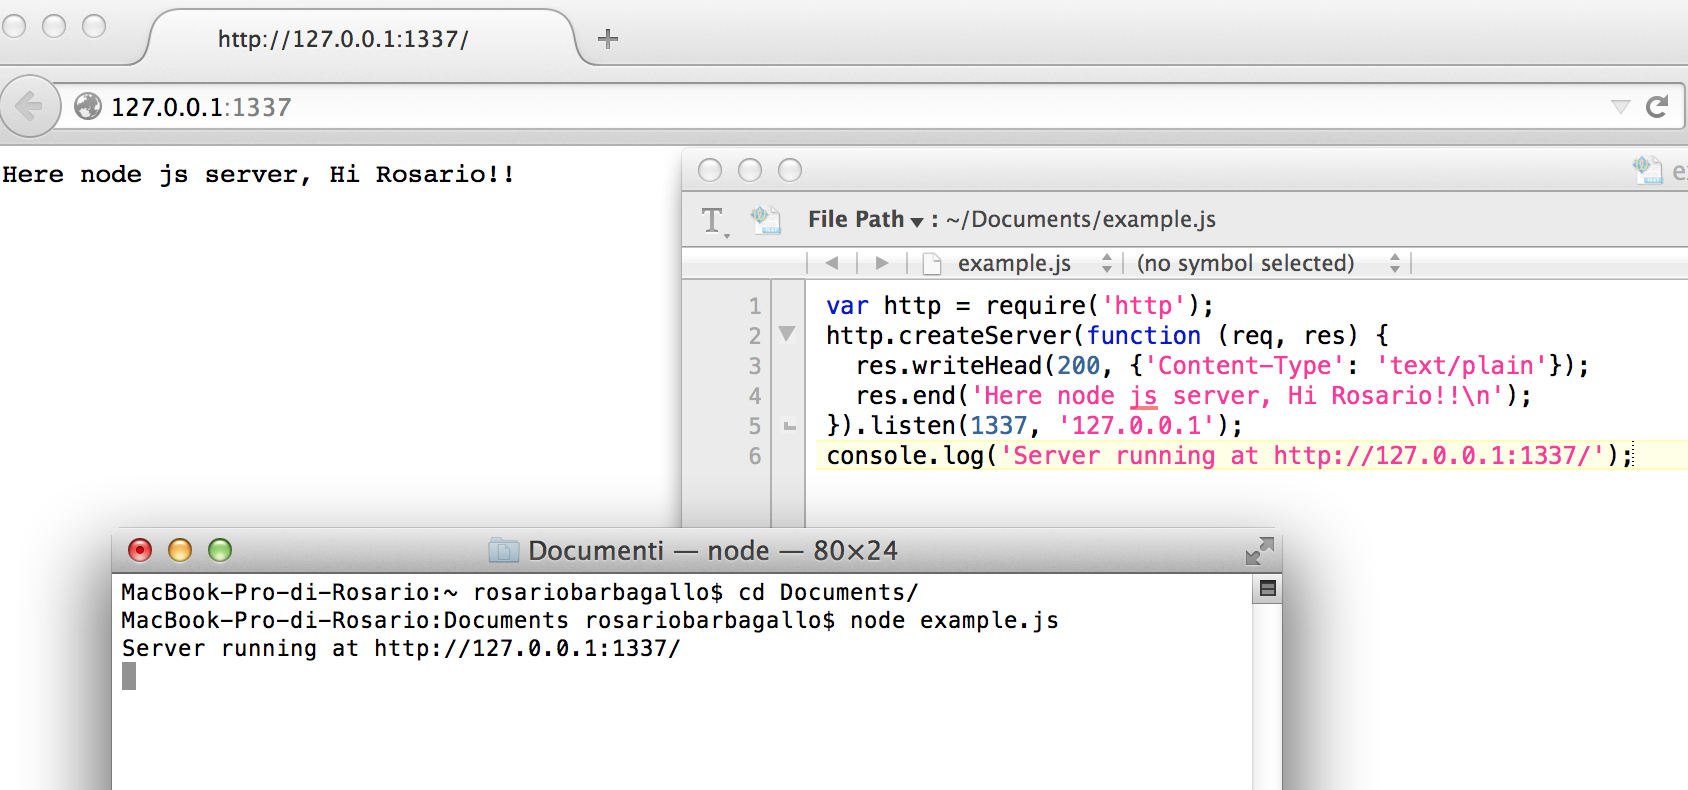Click the address bar showing 127.0.0.1:1337
Viewport: 1688px width, 790px height.
click(800, 107)
